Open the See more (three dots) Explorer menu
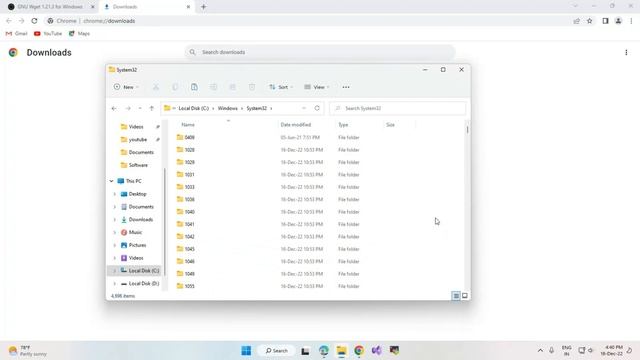The height and width of the screenshot is (360, 640). (346, 87)
